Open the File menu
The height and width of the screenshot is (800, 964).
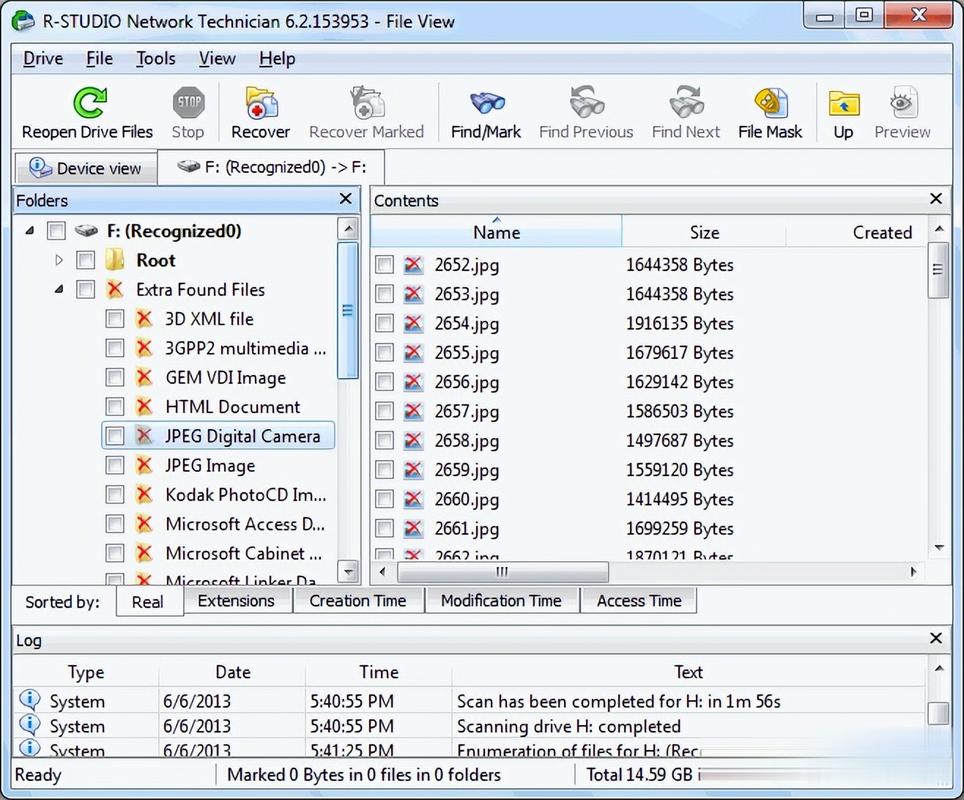coord(100,58)
